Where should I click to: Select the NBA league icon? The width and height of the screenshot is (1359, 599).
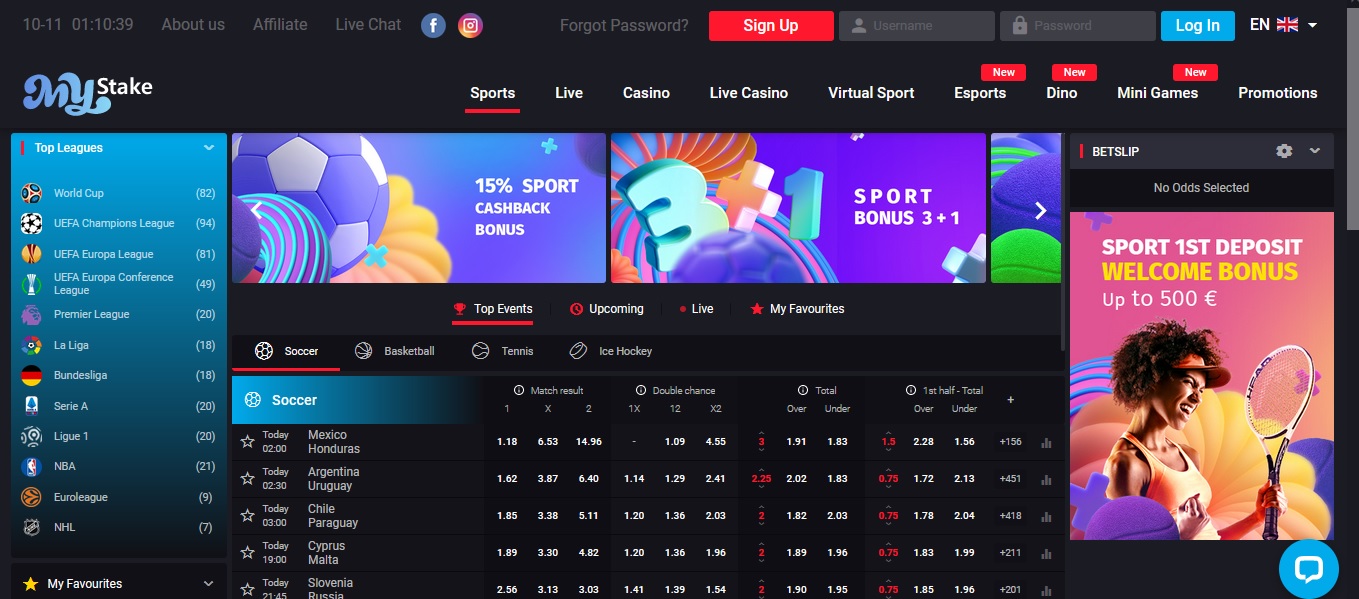[31, 466]
